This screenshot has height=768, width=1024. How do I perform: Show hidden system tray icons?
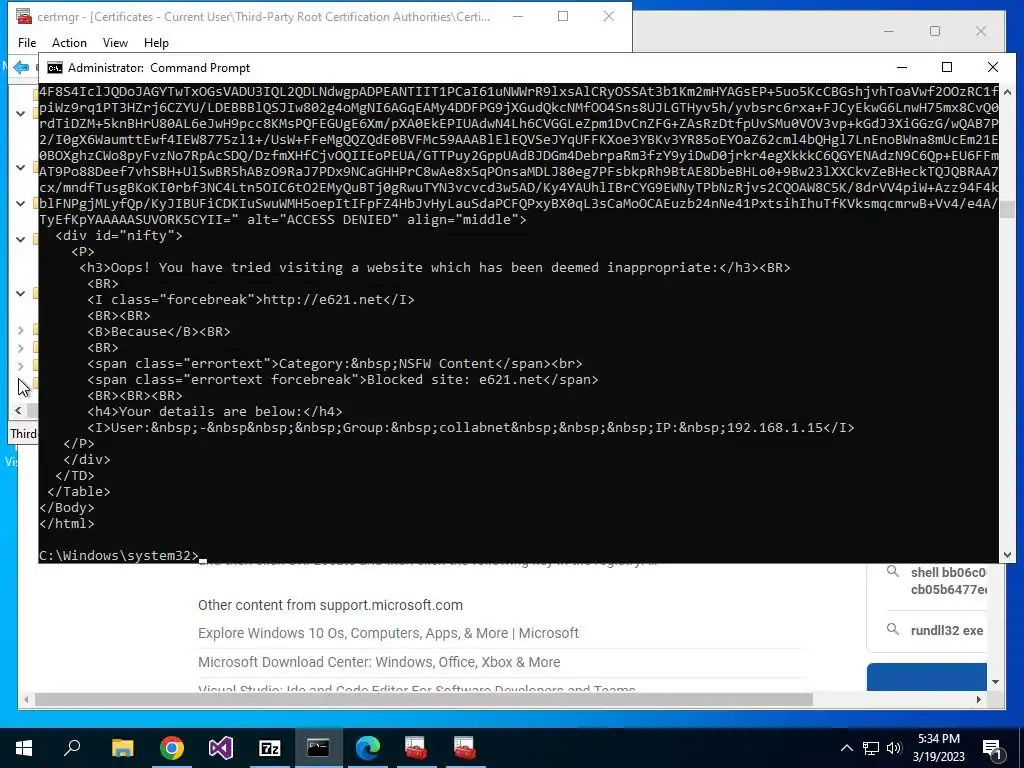click(846, 748)
